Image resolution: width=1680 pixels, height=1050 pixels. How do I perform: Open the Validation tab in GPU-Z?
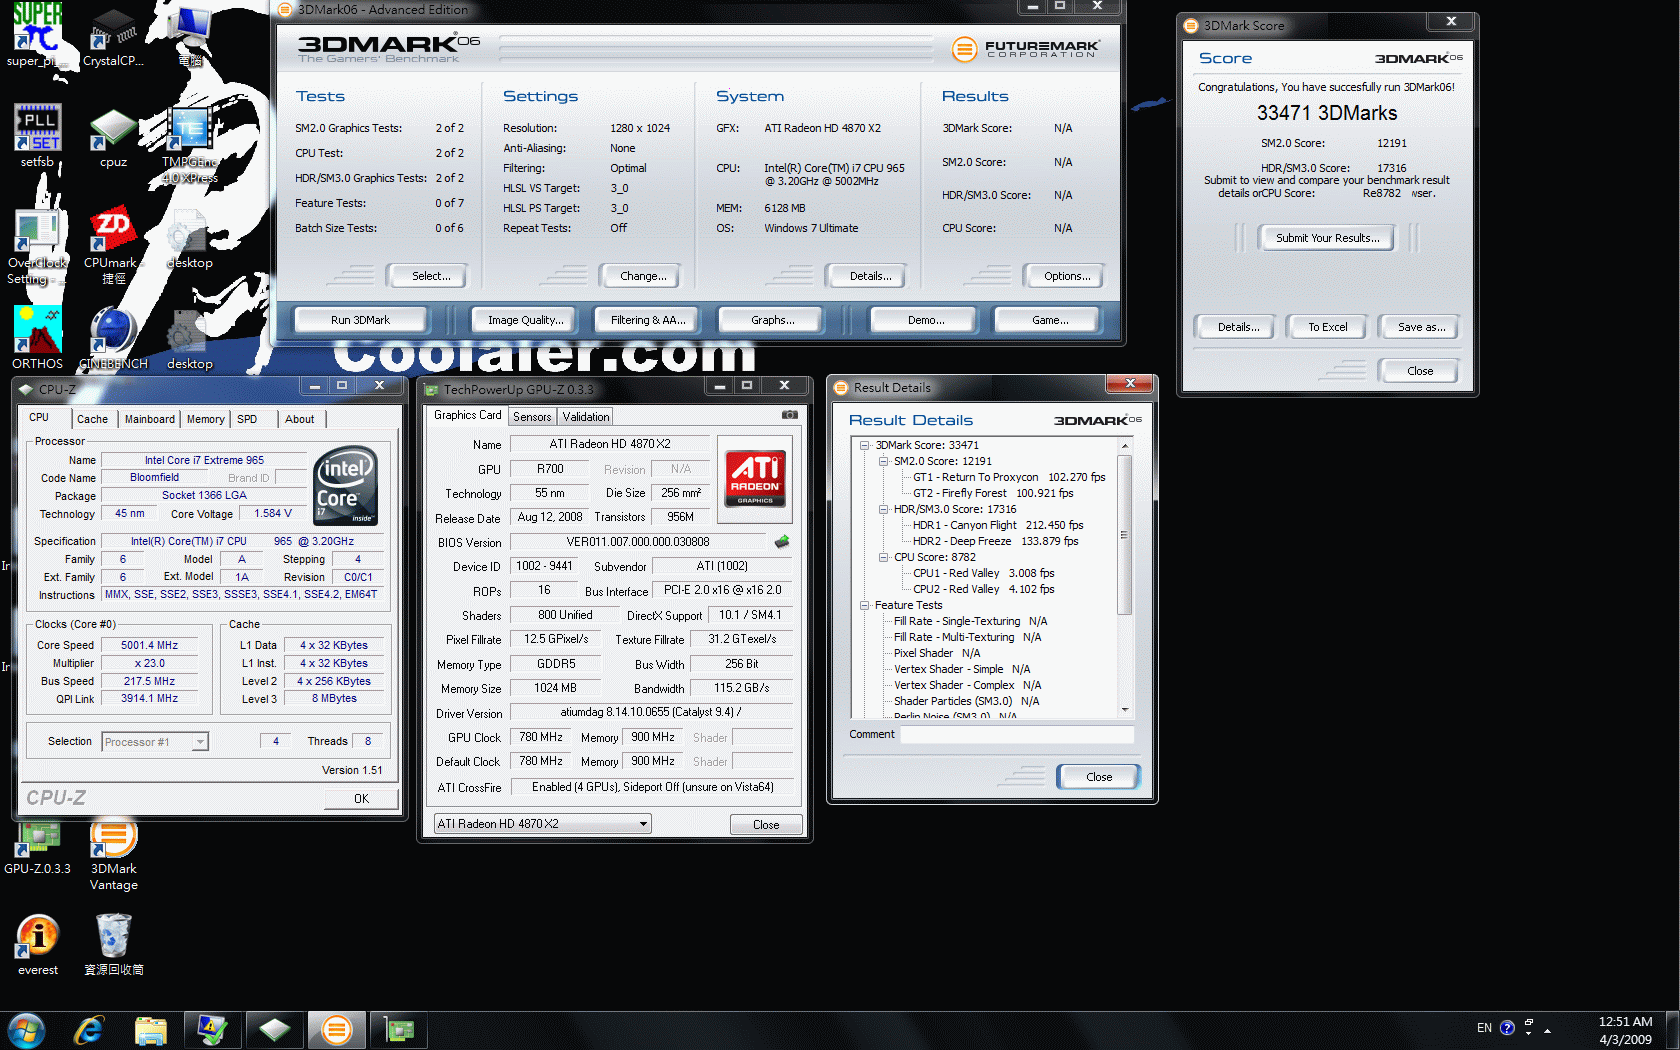pos(586,417)
